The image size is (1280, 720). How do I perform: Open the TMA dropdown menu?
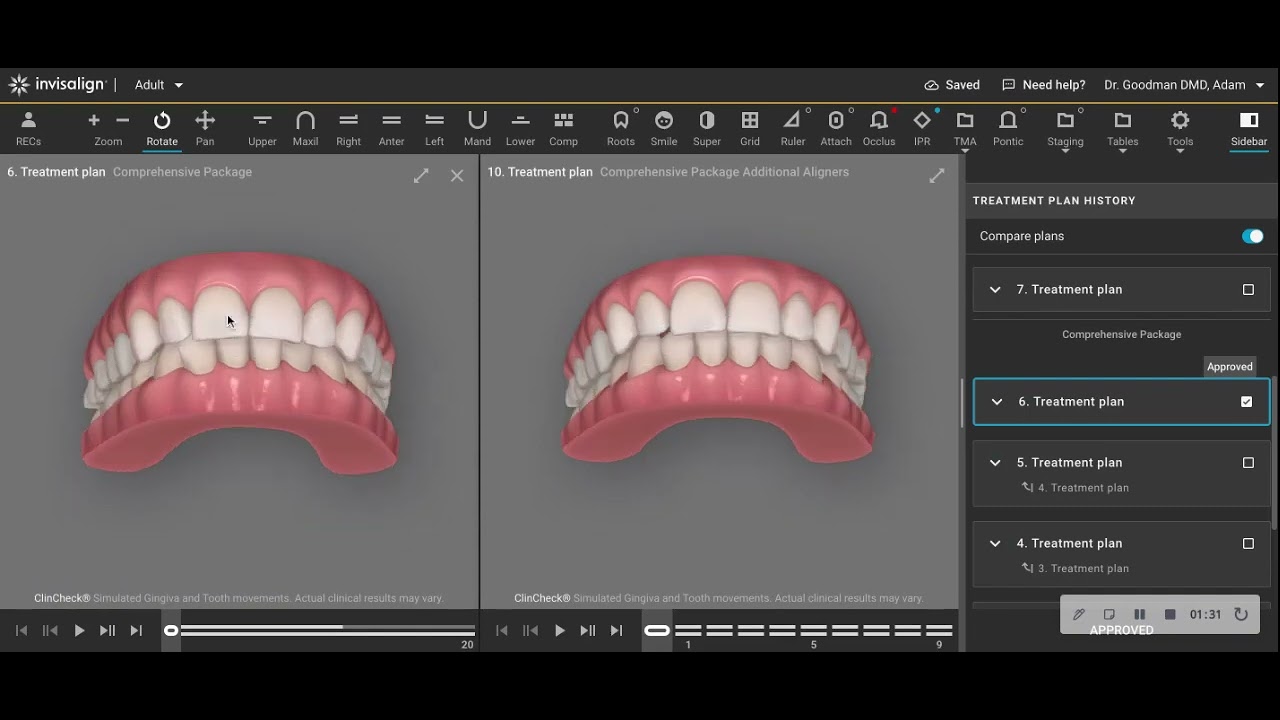965,130
